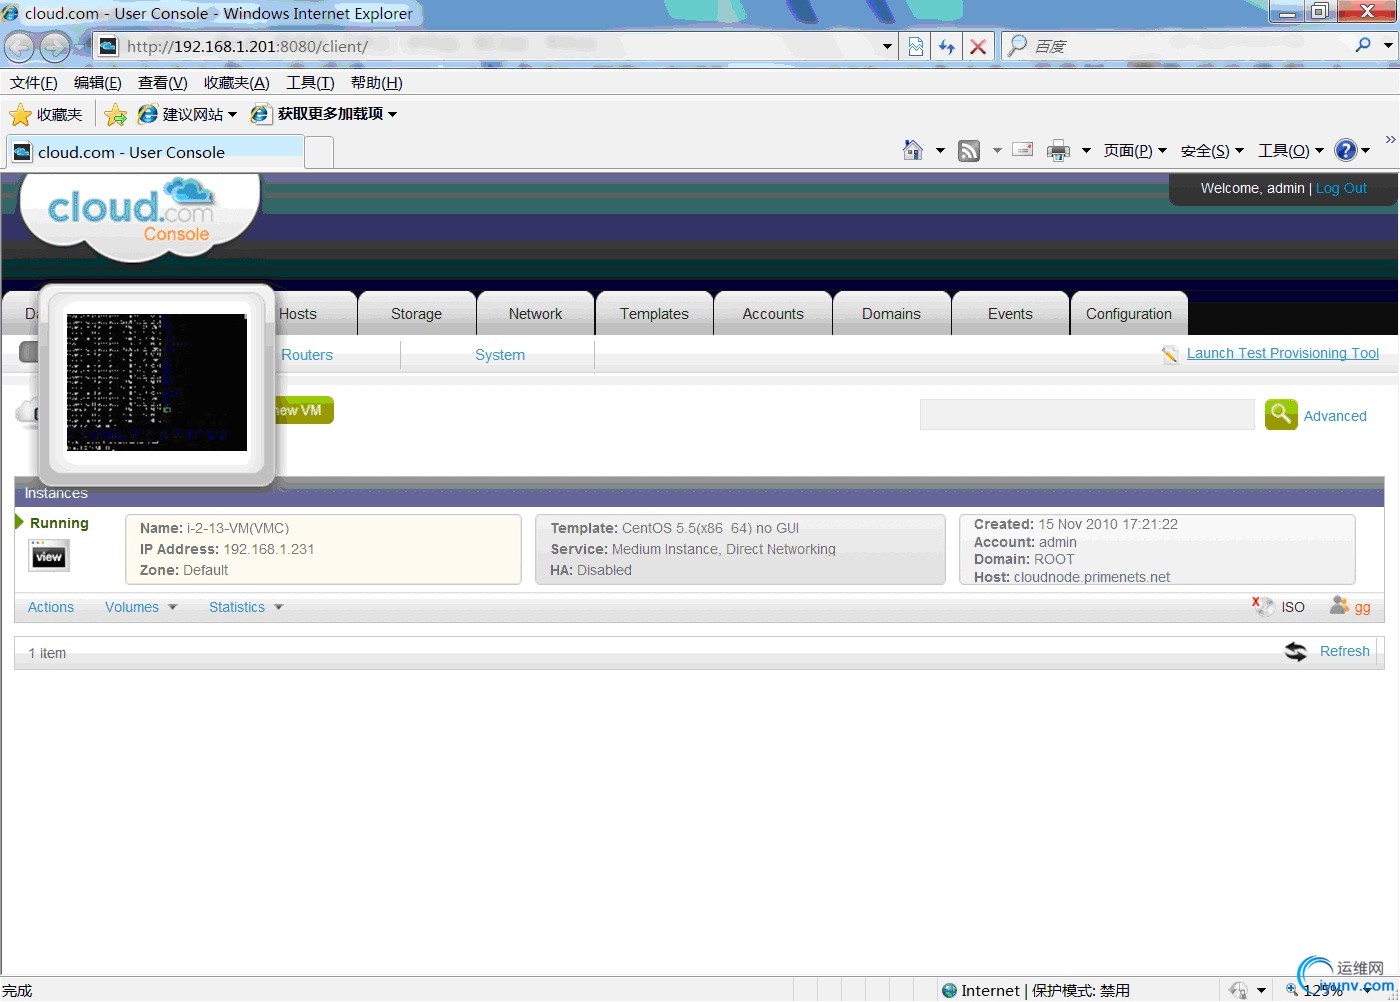Viewport: 1400px width, 1002px height.
Task: Switch to the Network tab
Action: 535,314
